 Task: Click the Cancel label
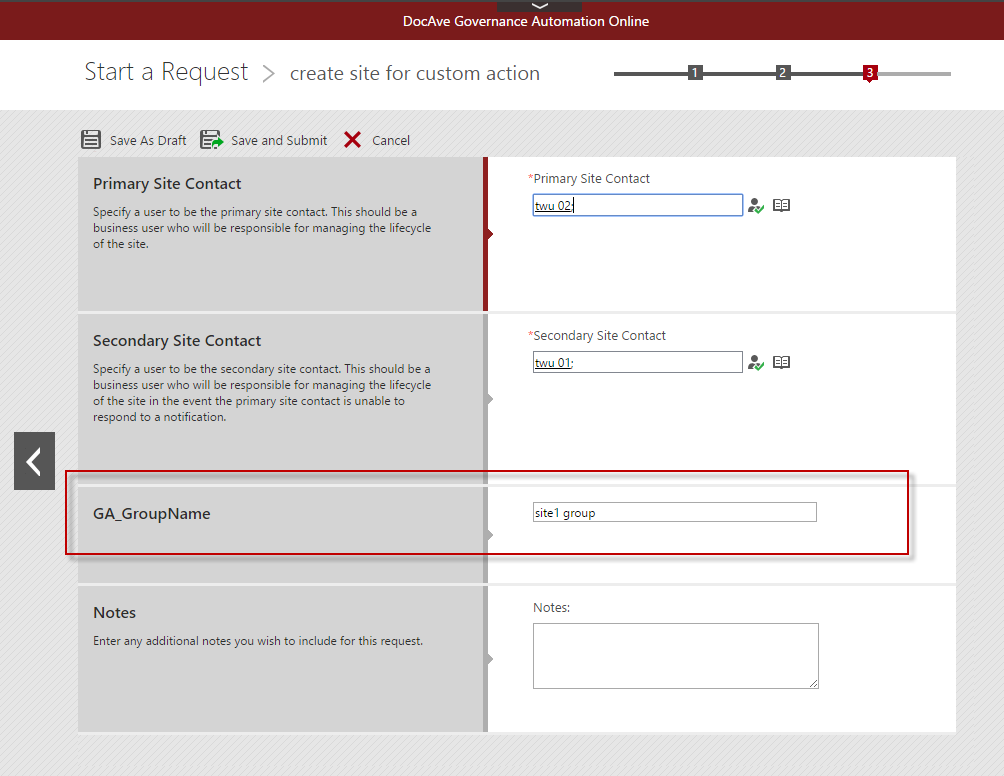(391, 140)
